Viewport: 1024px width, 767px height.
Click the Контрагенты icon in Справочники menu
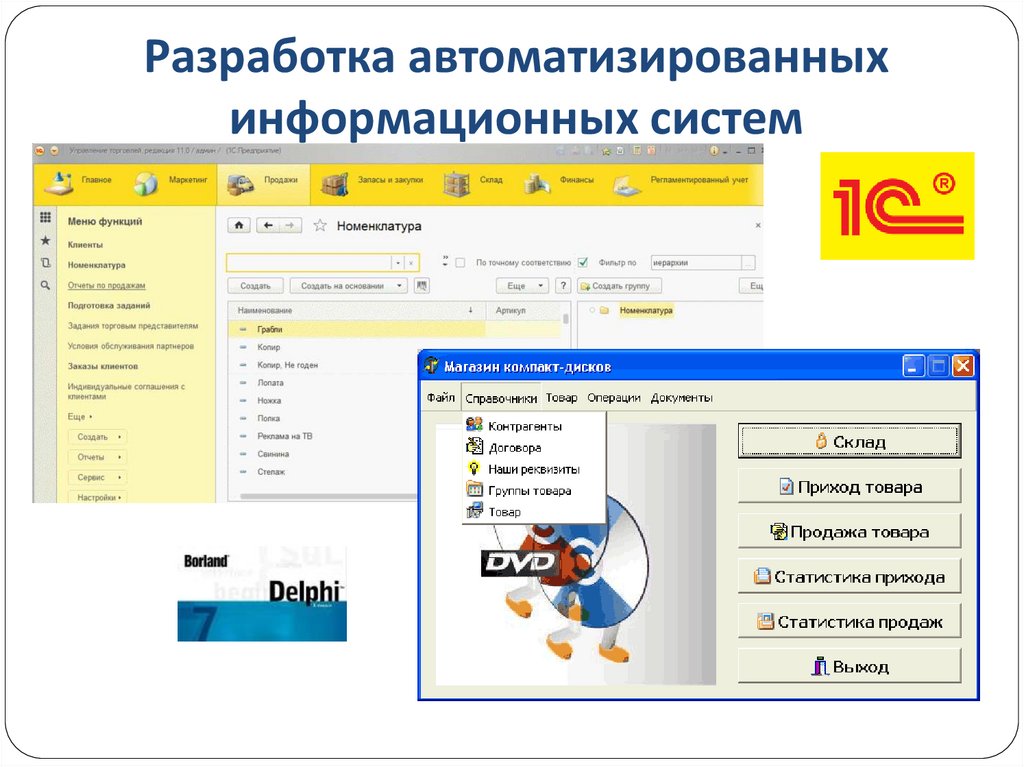[x=474, y=425]
